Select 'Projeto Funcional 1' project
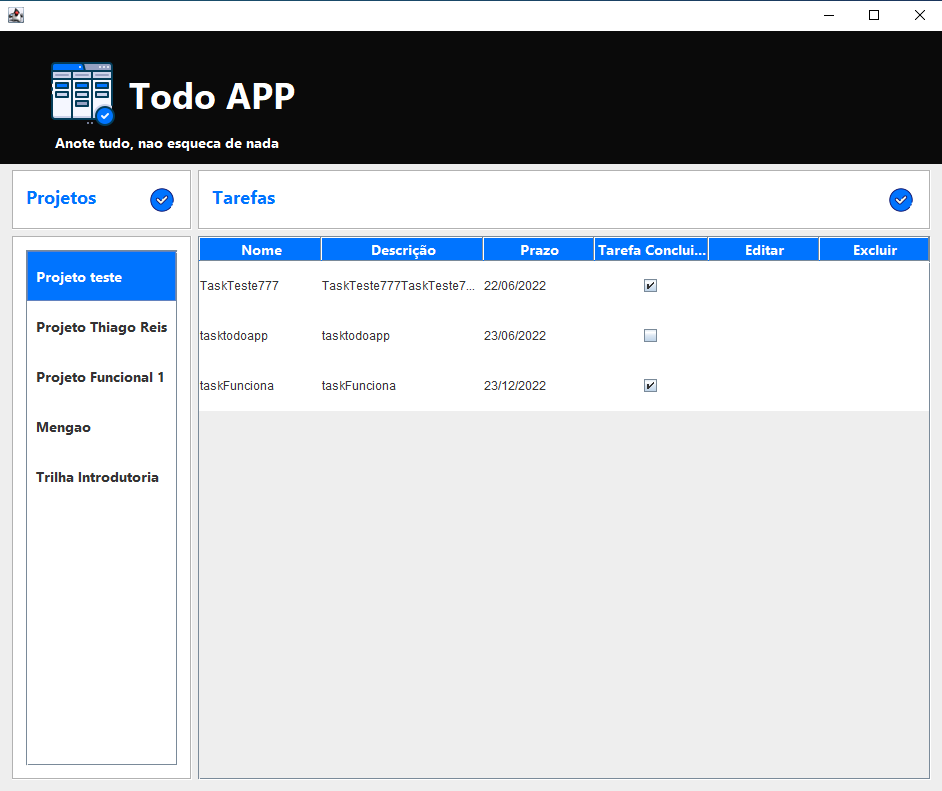 101,377
